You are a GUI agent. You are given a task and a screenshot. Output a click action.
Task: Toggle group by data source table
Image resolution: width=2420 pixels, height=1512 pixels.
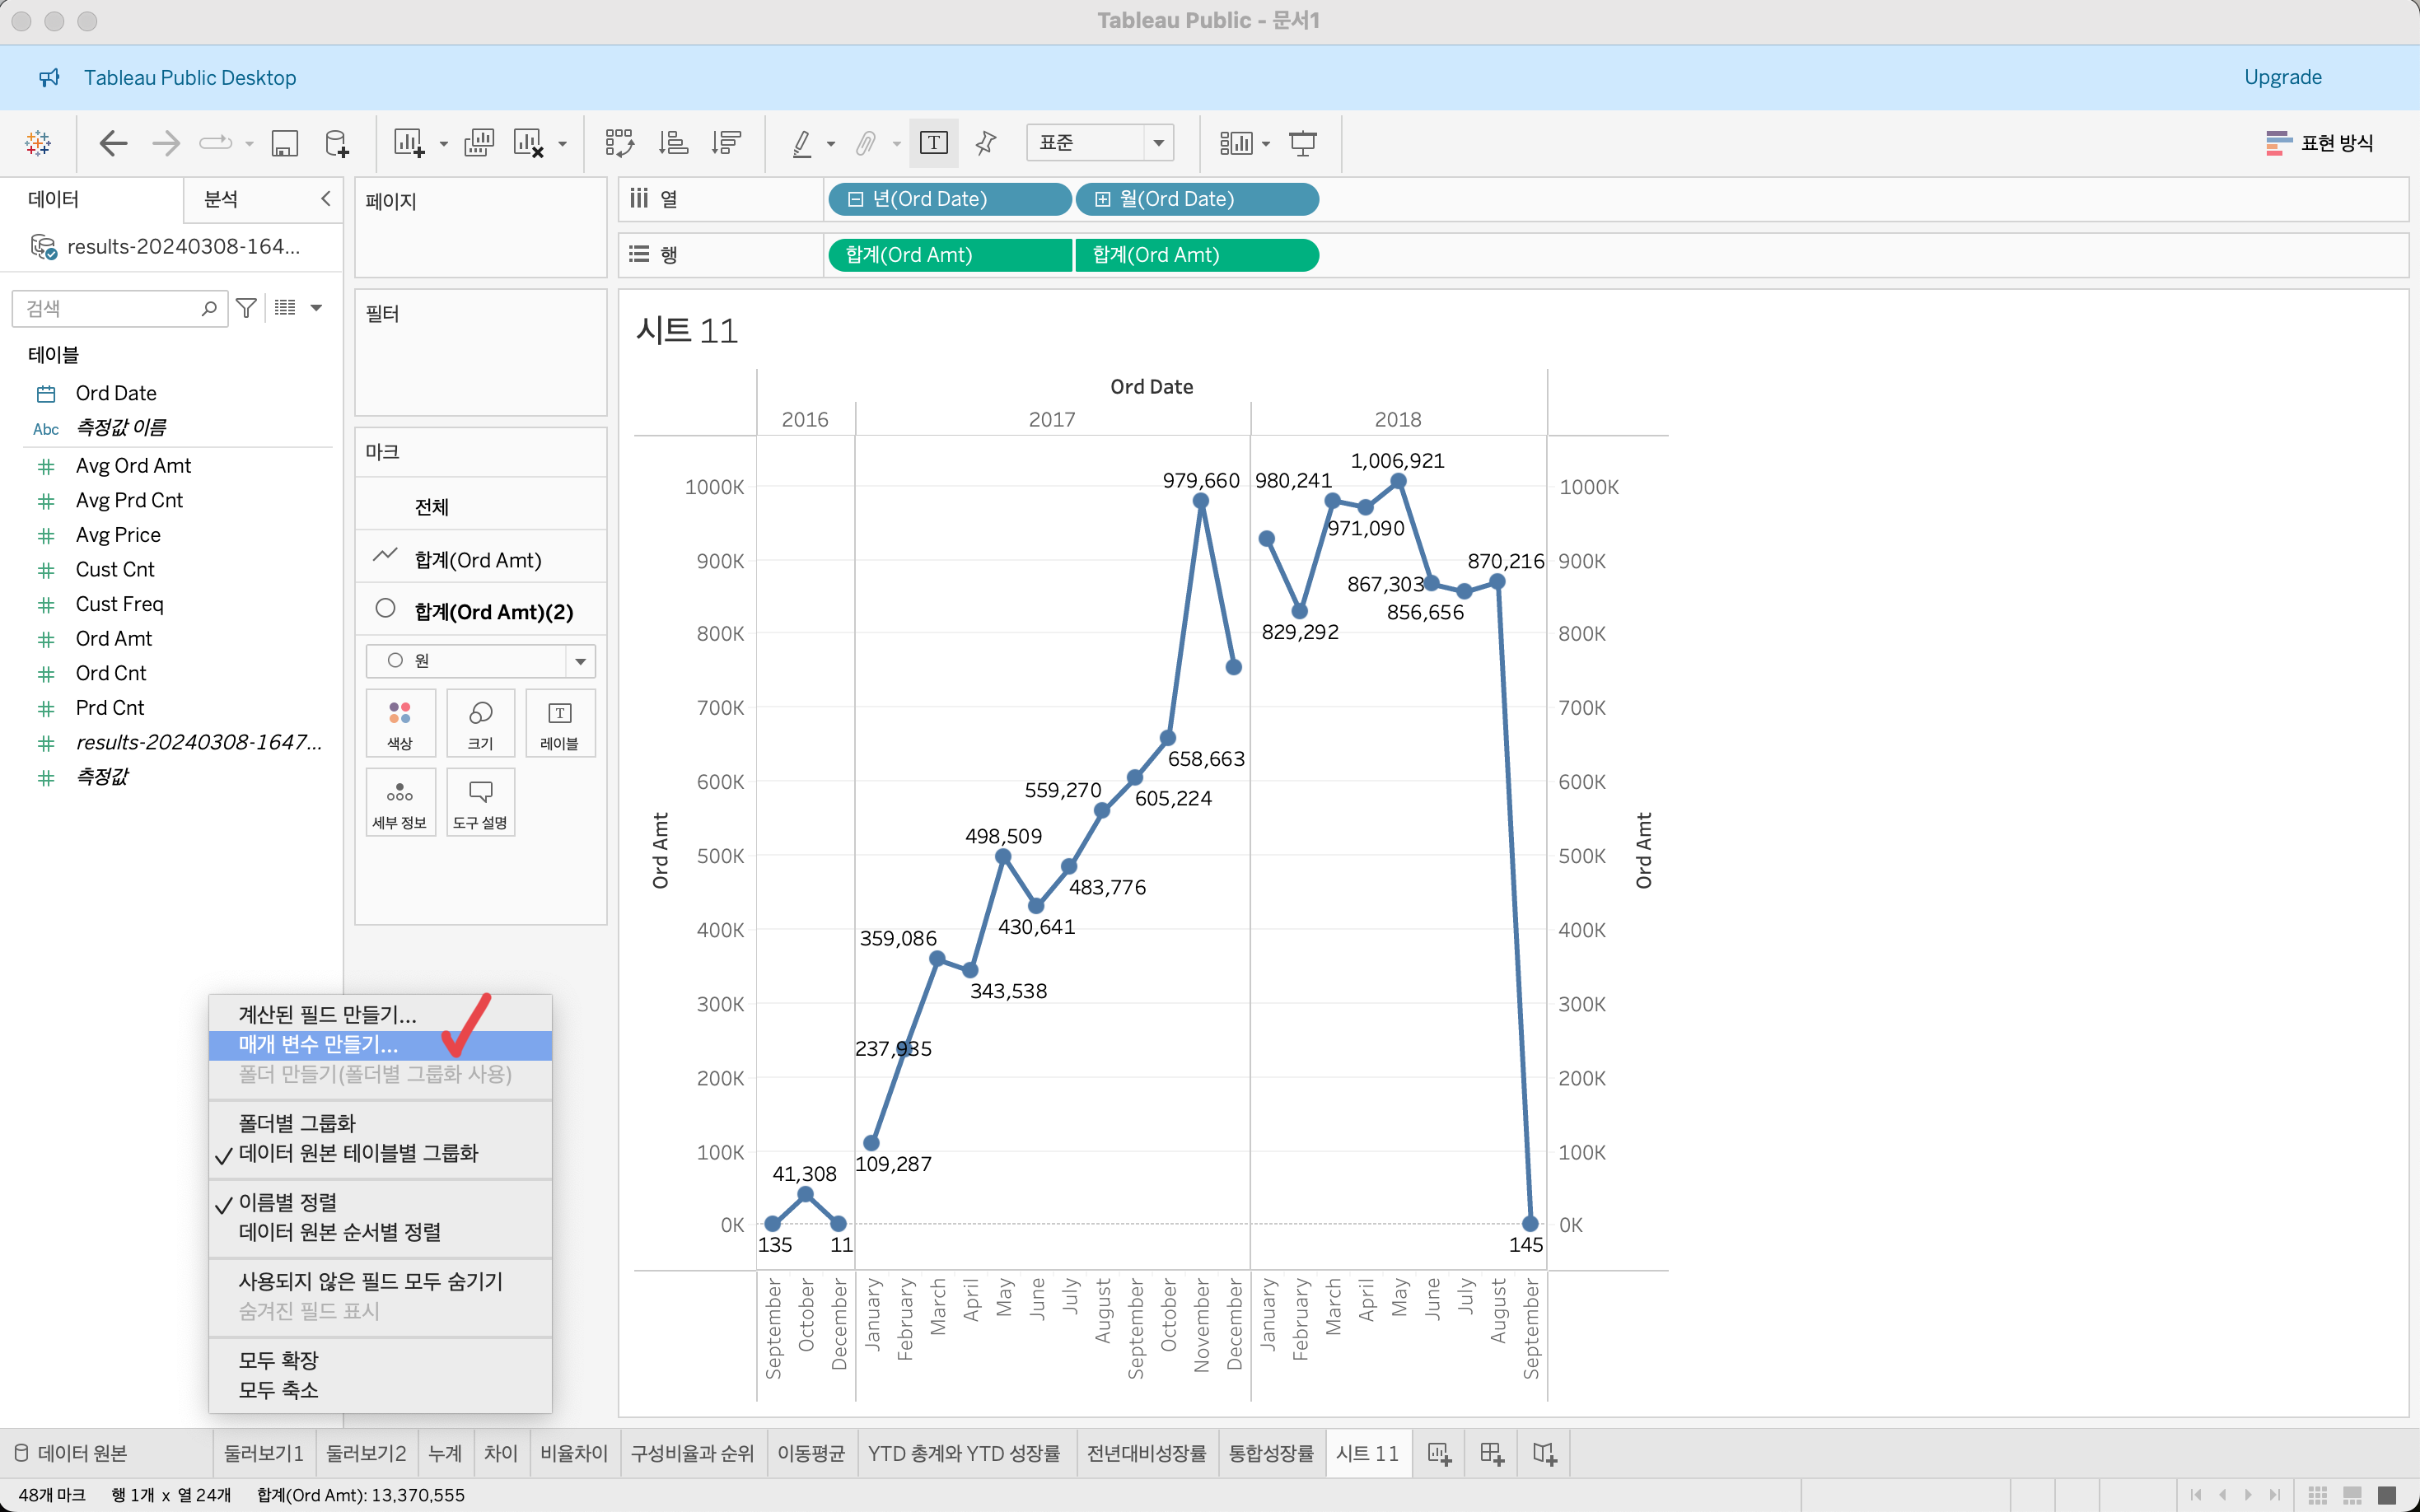click(358, 1153)
